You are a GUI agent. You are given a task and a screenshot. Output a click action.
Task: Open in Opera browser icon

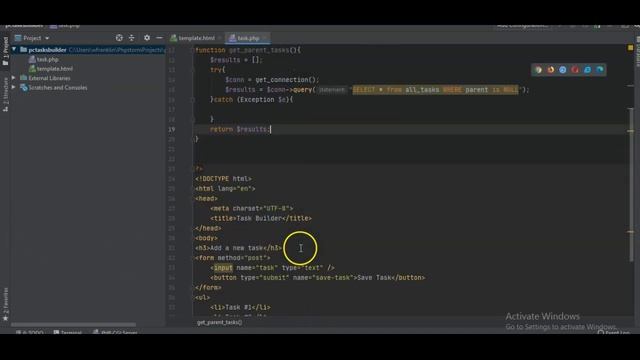(x=575, y=70)
